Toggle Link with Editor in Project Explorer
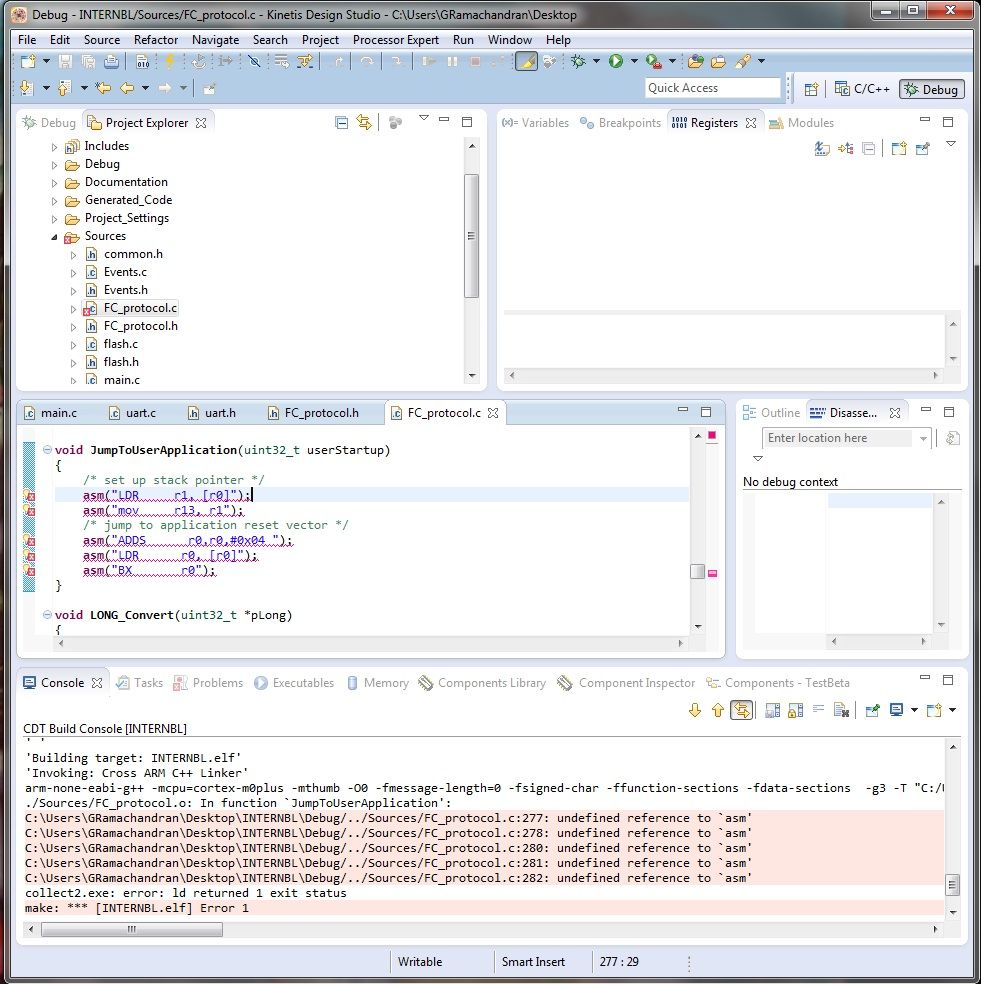Image resolution: width=981 pixels, height=984 pixels. click(x=364, y=122)
